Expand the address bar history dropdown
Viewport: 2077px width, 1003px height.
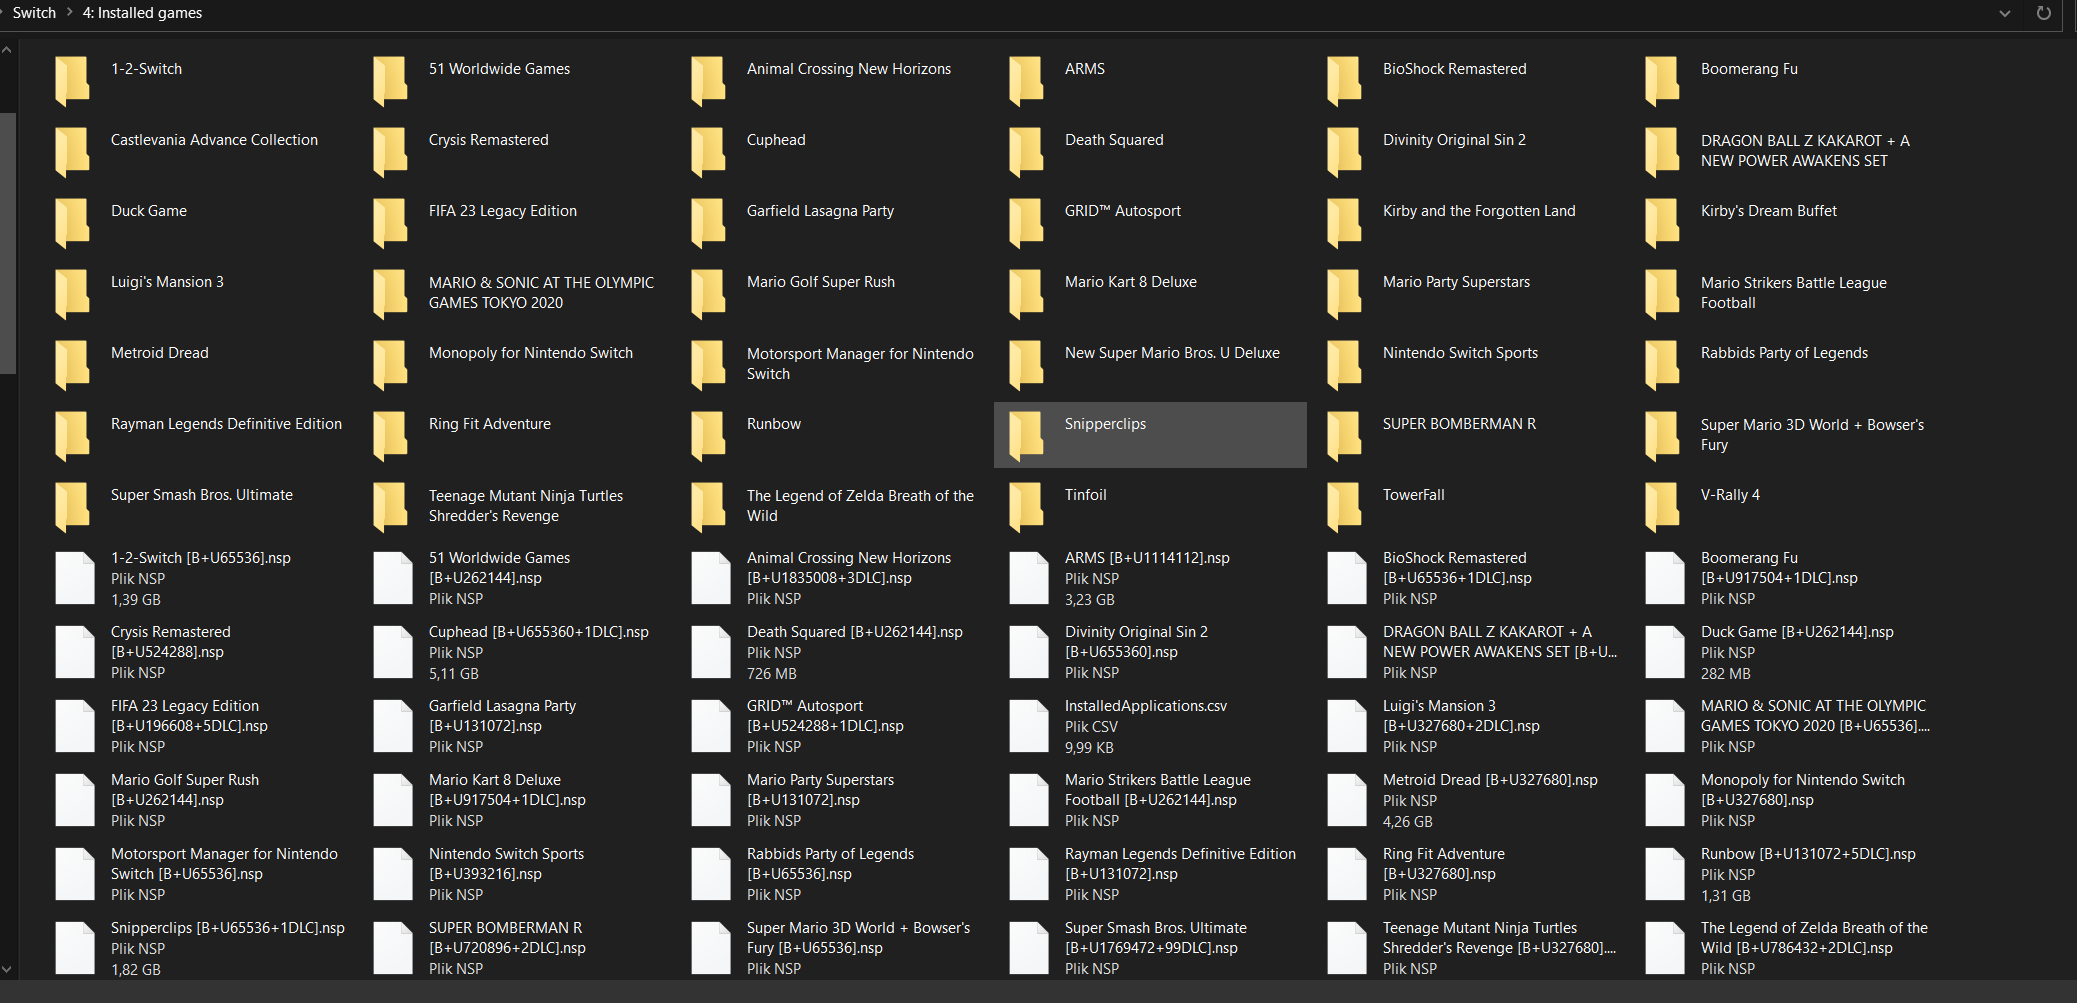coord(2005,13)
